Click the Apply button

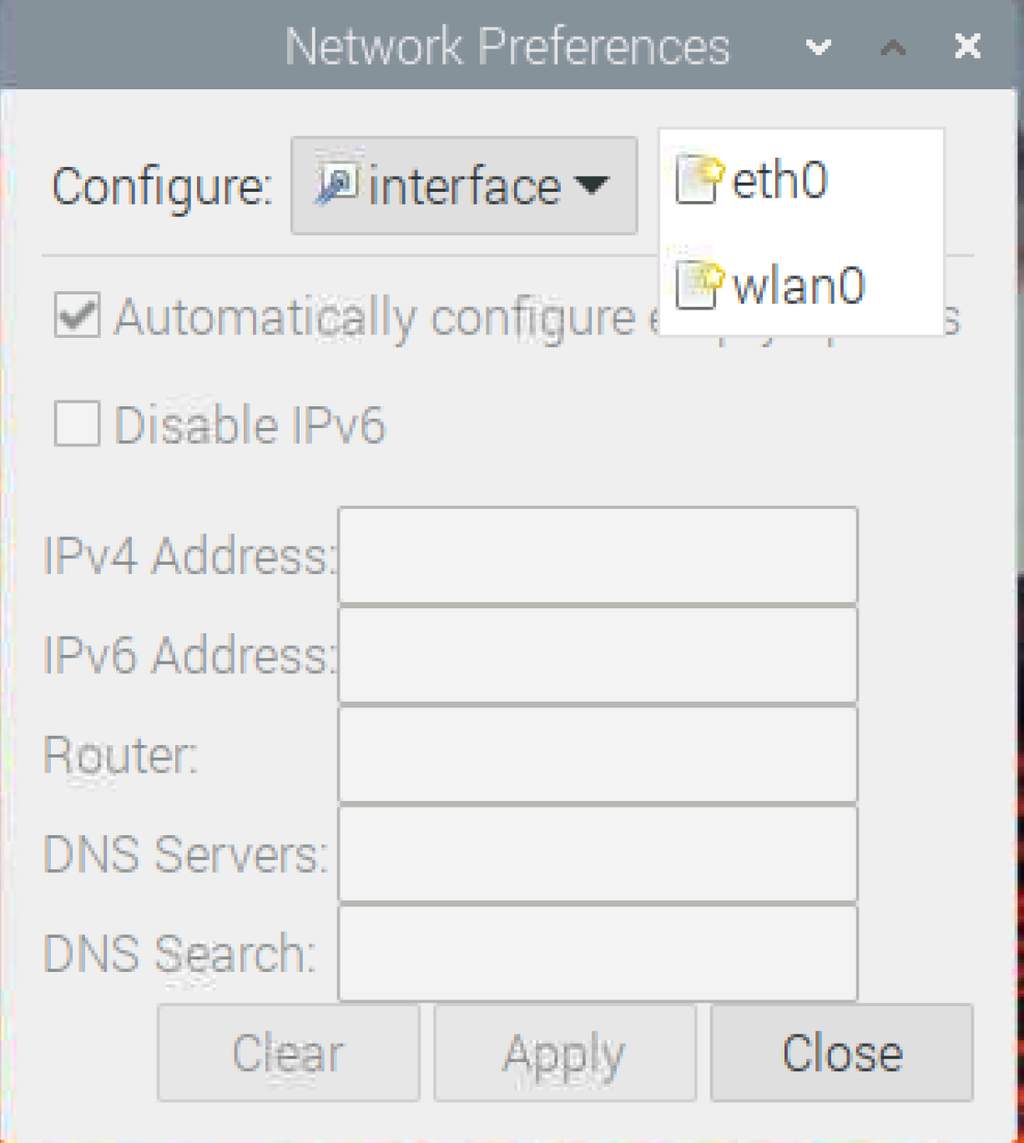[x=565, y=1053]
